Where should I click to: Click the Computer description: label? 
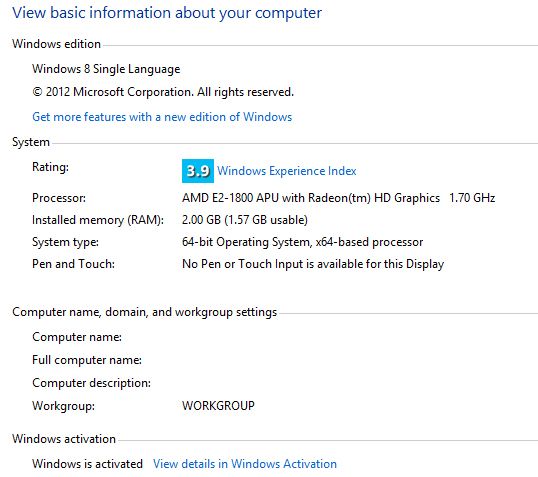(91, 383)
